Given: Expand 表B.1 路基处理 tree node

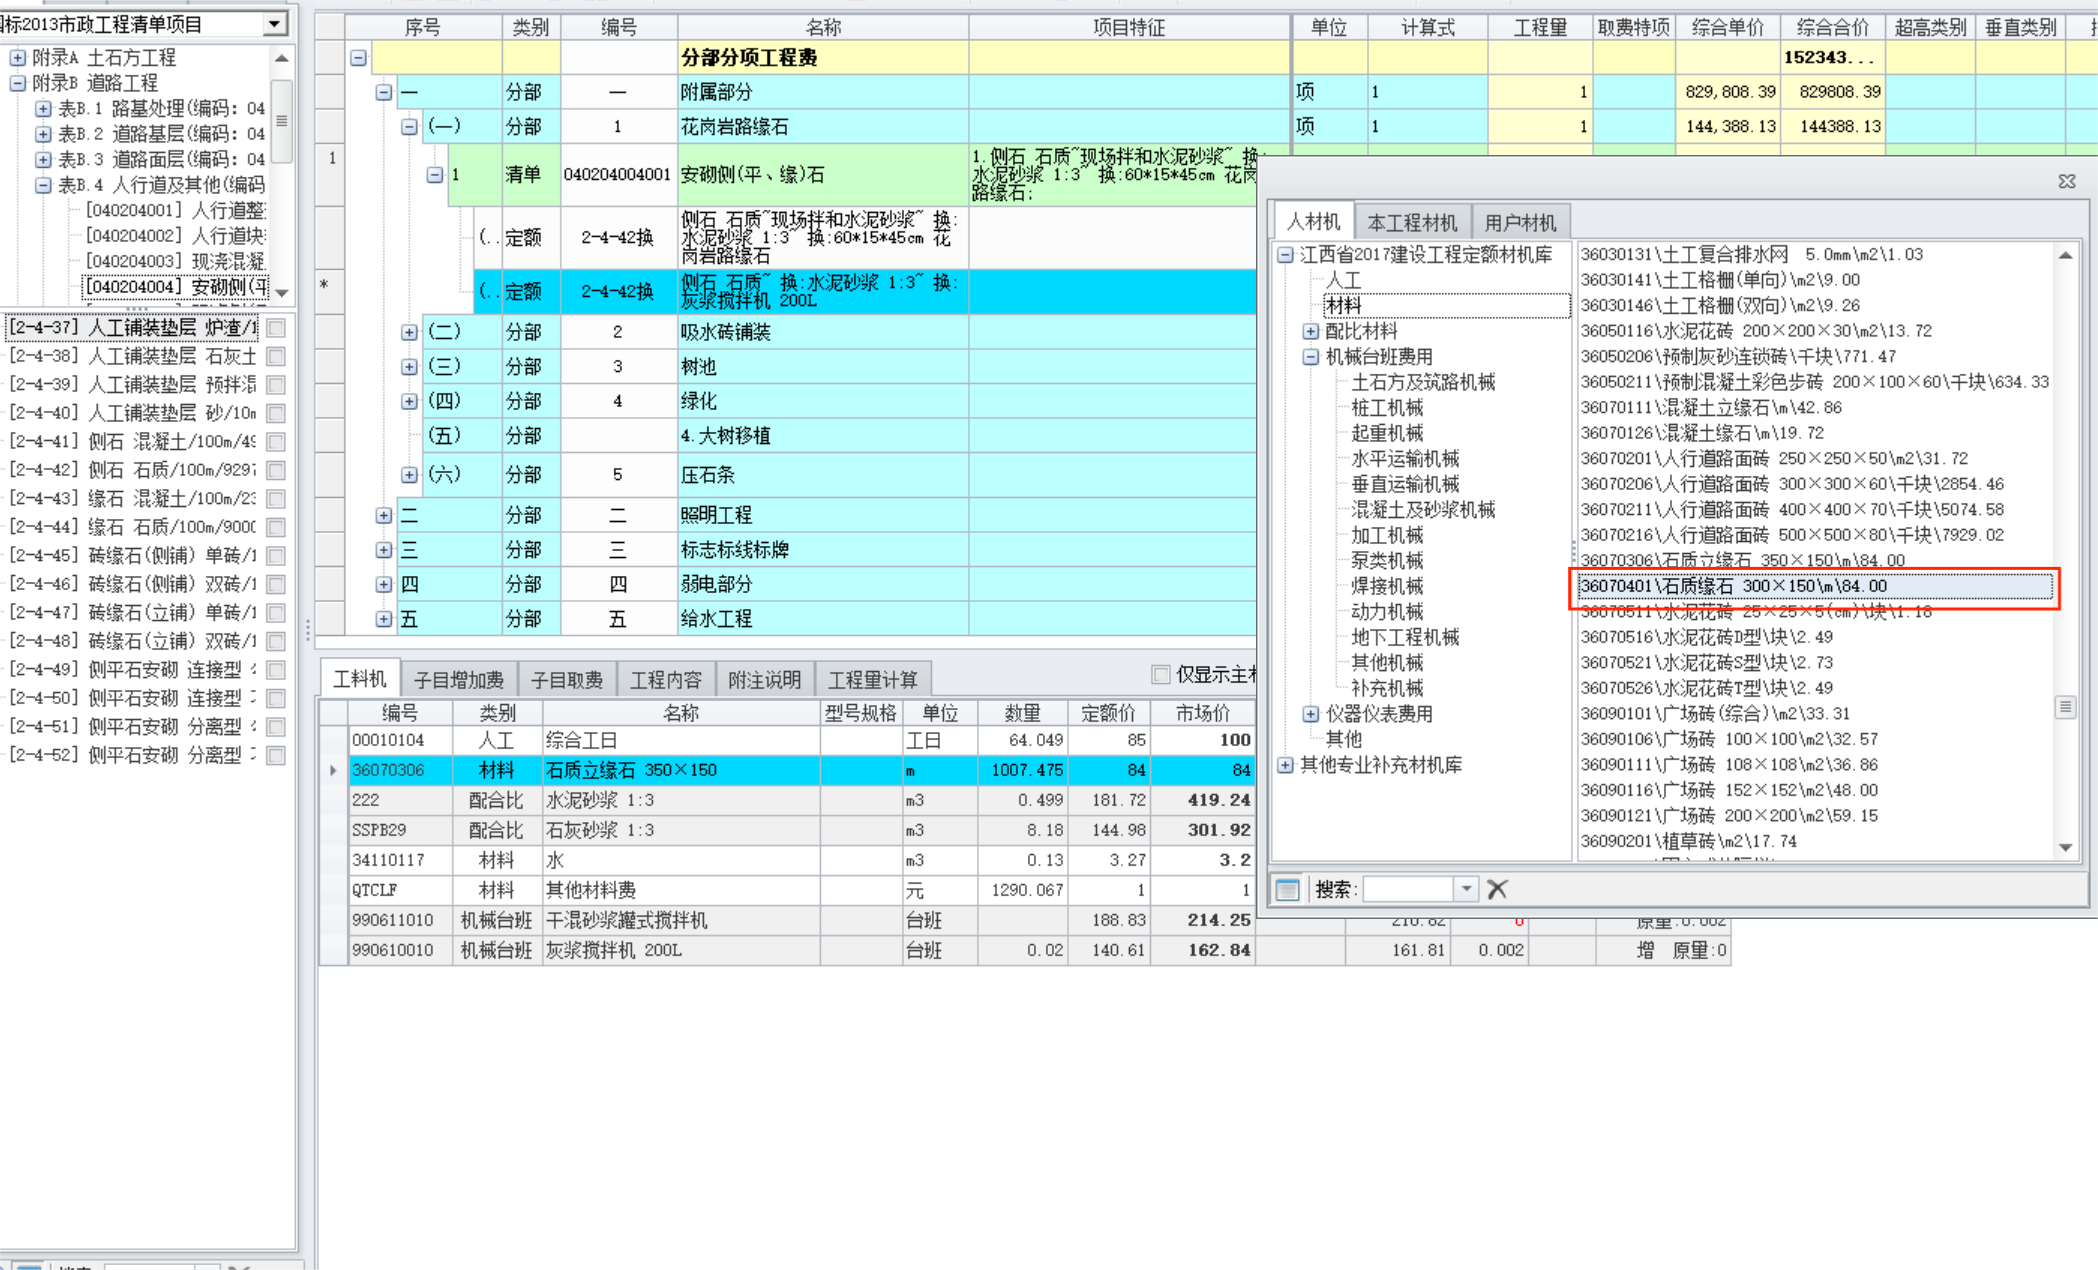Looking at the screenshot, I should 43,108.
